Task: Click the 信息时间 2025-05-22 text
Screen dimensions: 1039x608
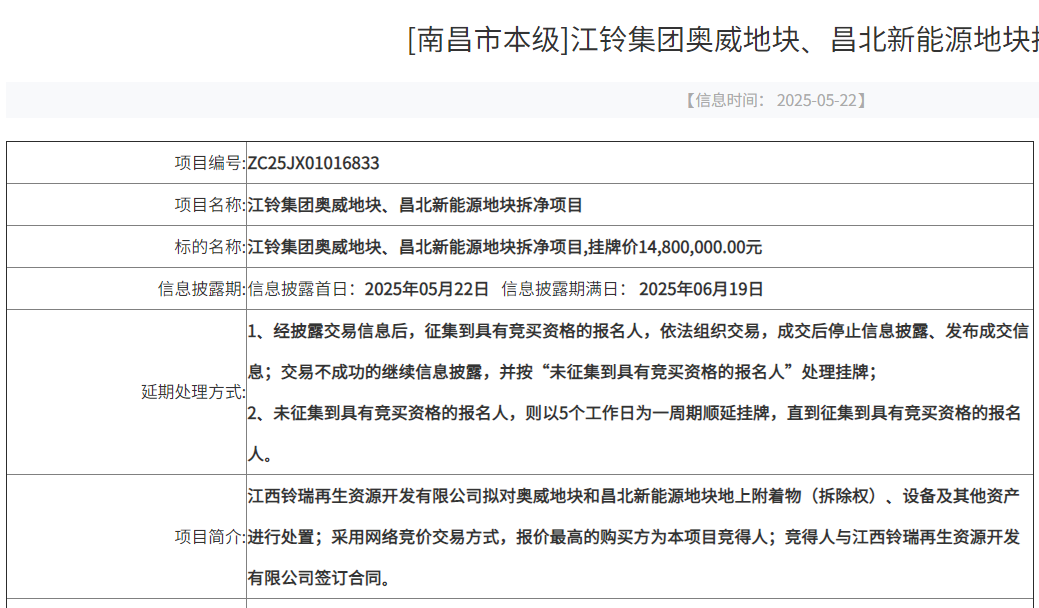Action: 774,100
